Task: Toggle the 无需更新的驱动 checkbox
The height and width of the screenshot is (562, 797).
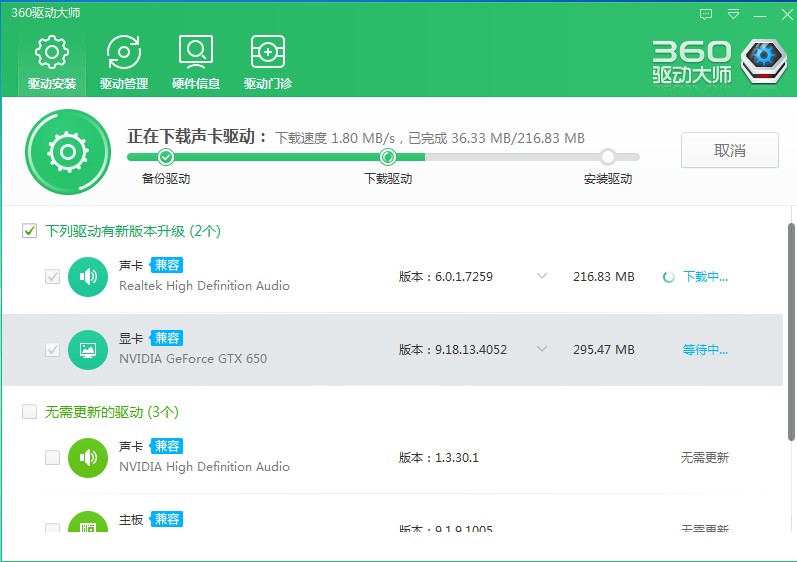Action: pyautogui.click(x=29, y=412)
